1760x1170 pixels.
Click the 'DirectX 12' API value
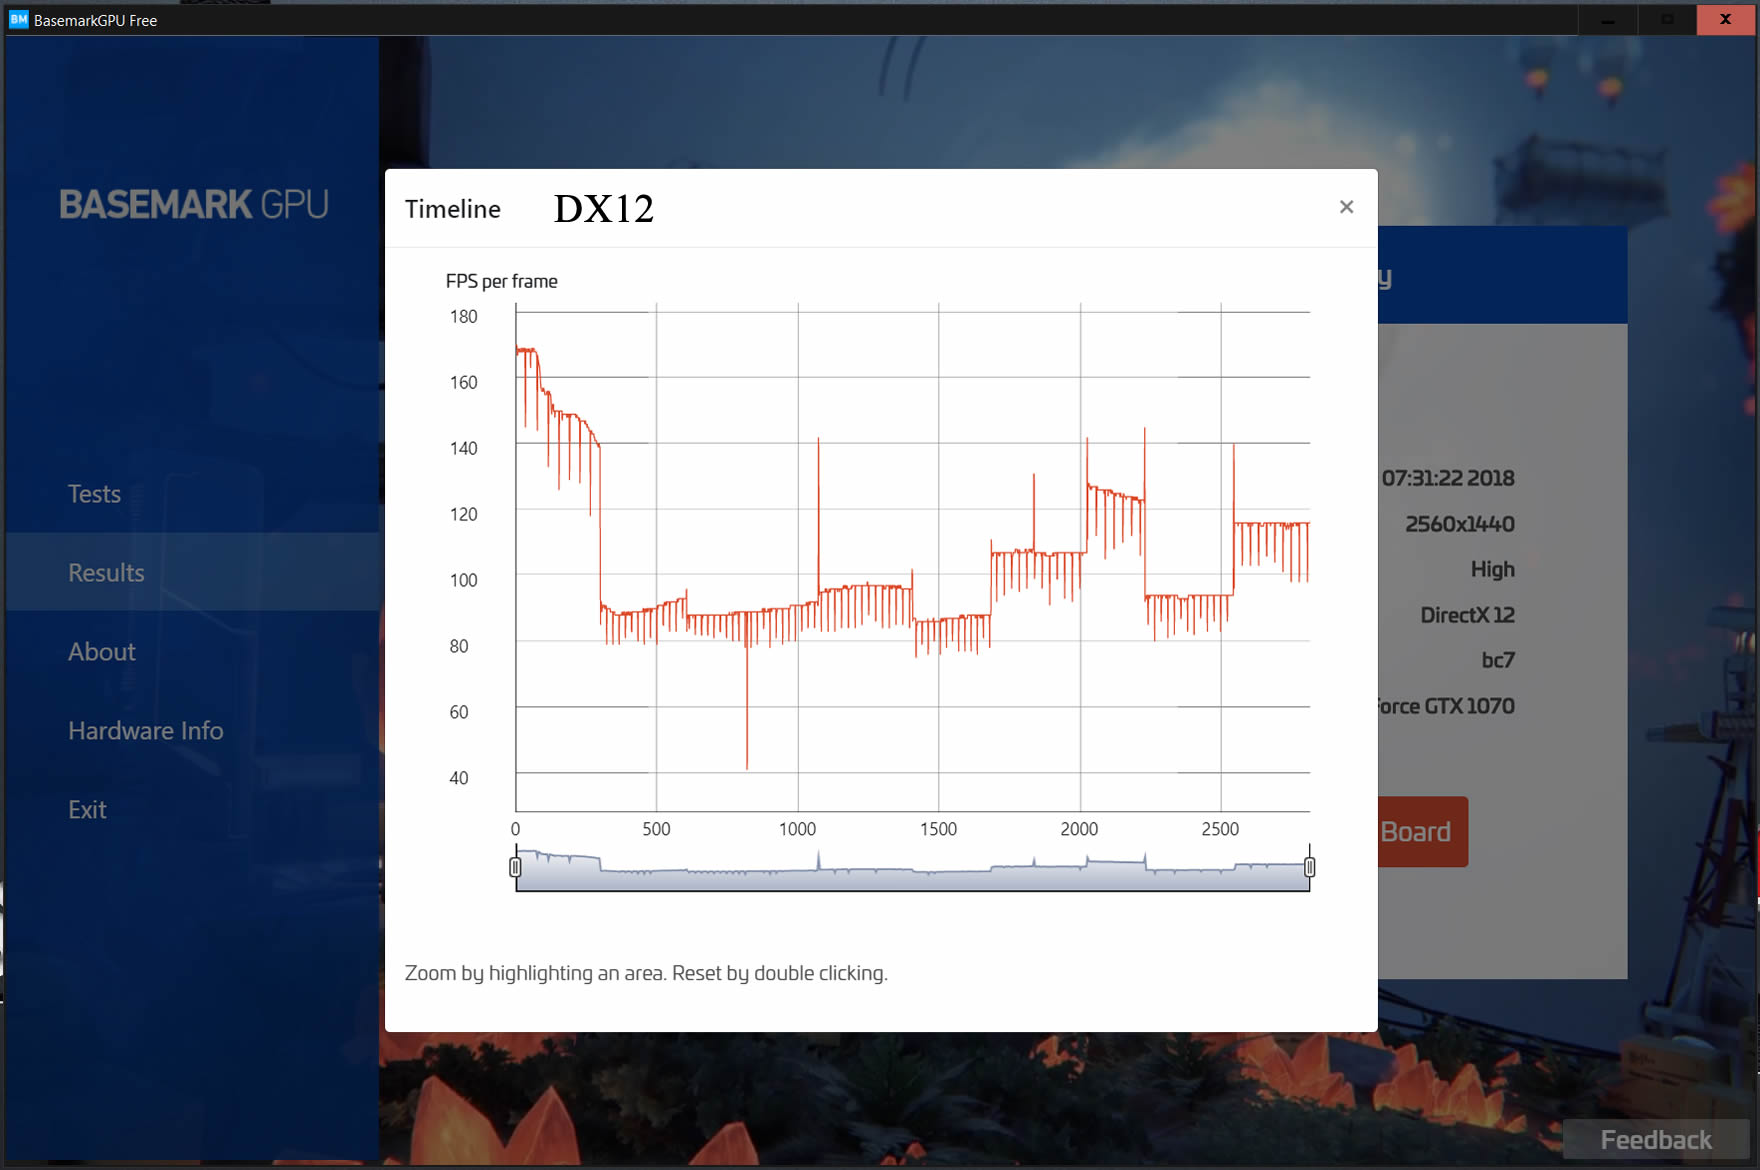[1468, 615]
